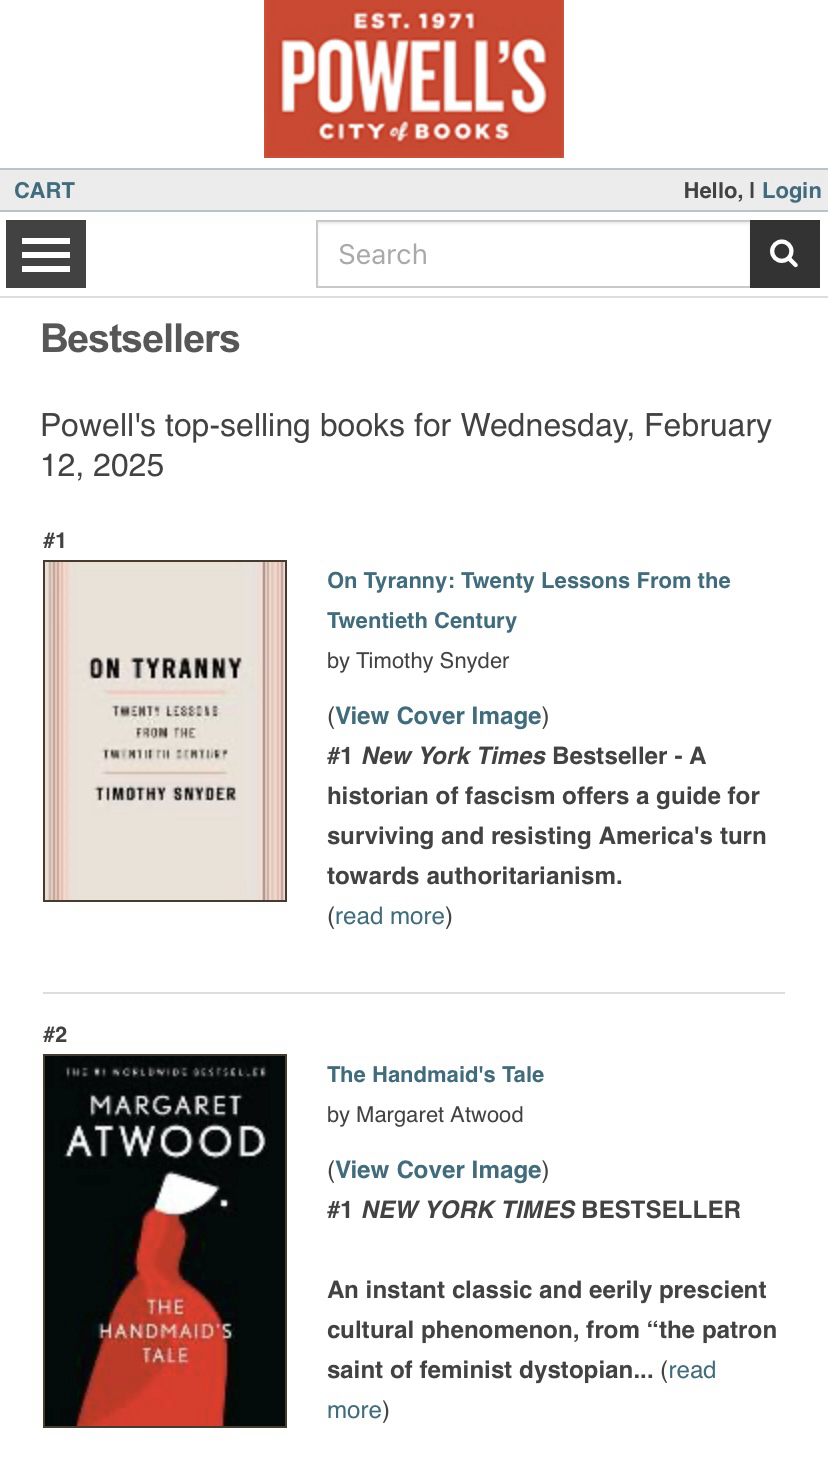828x1471 pixels.
Task: Open the CART link
Action: tap(44, 190)
